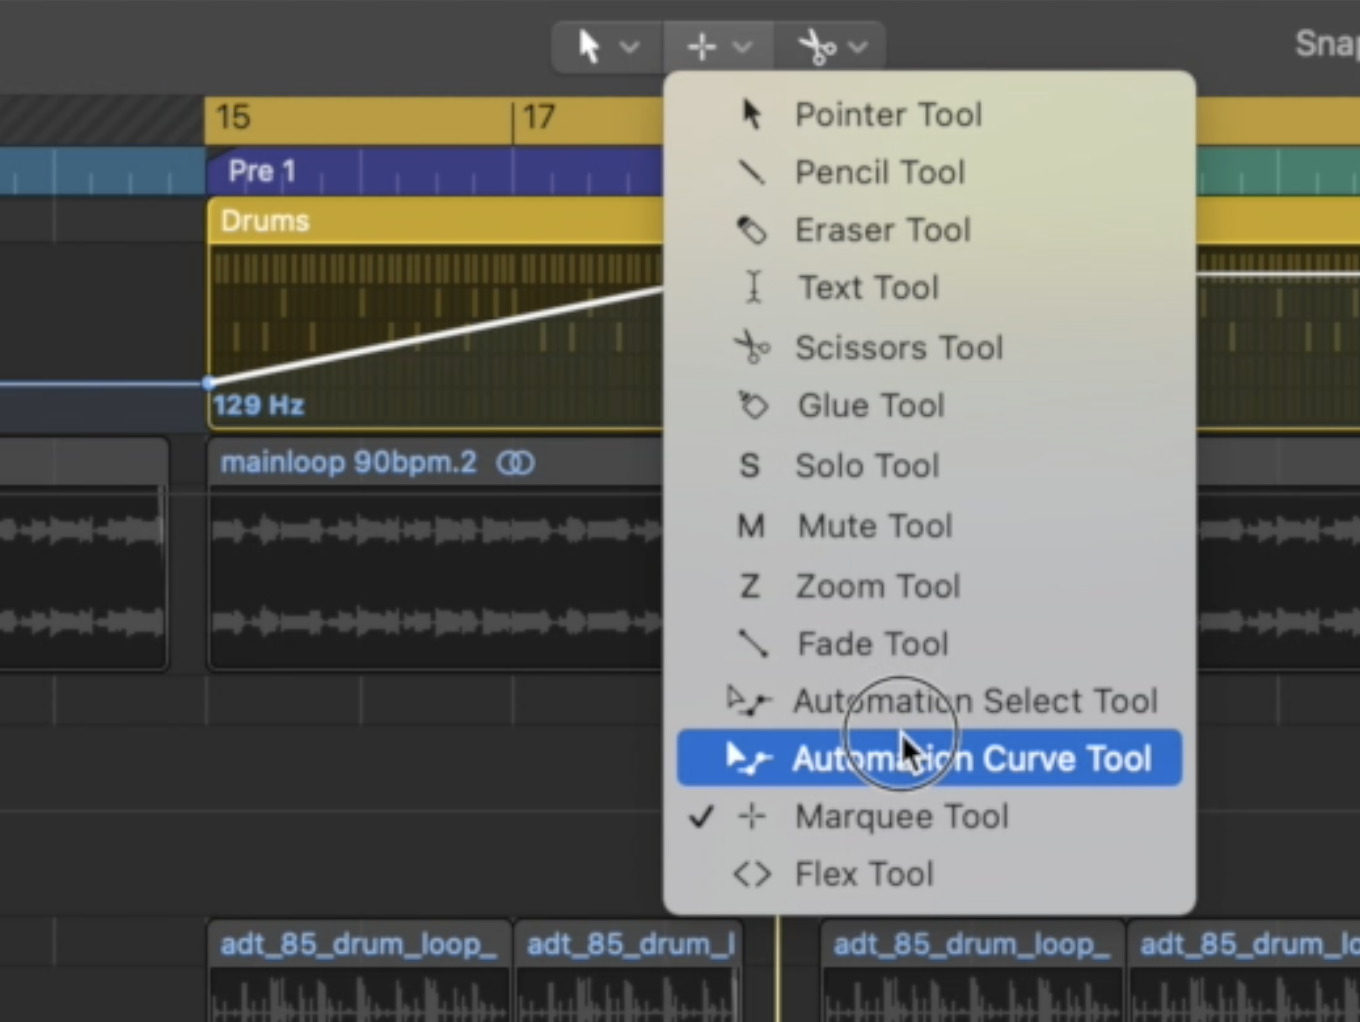
Task: Click the Text Tool cursor icon
Action: pyautogui.click(x=753, y=288)
